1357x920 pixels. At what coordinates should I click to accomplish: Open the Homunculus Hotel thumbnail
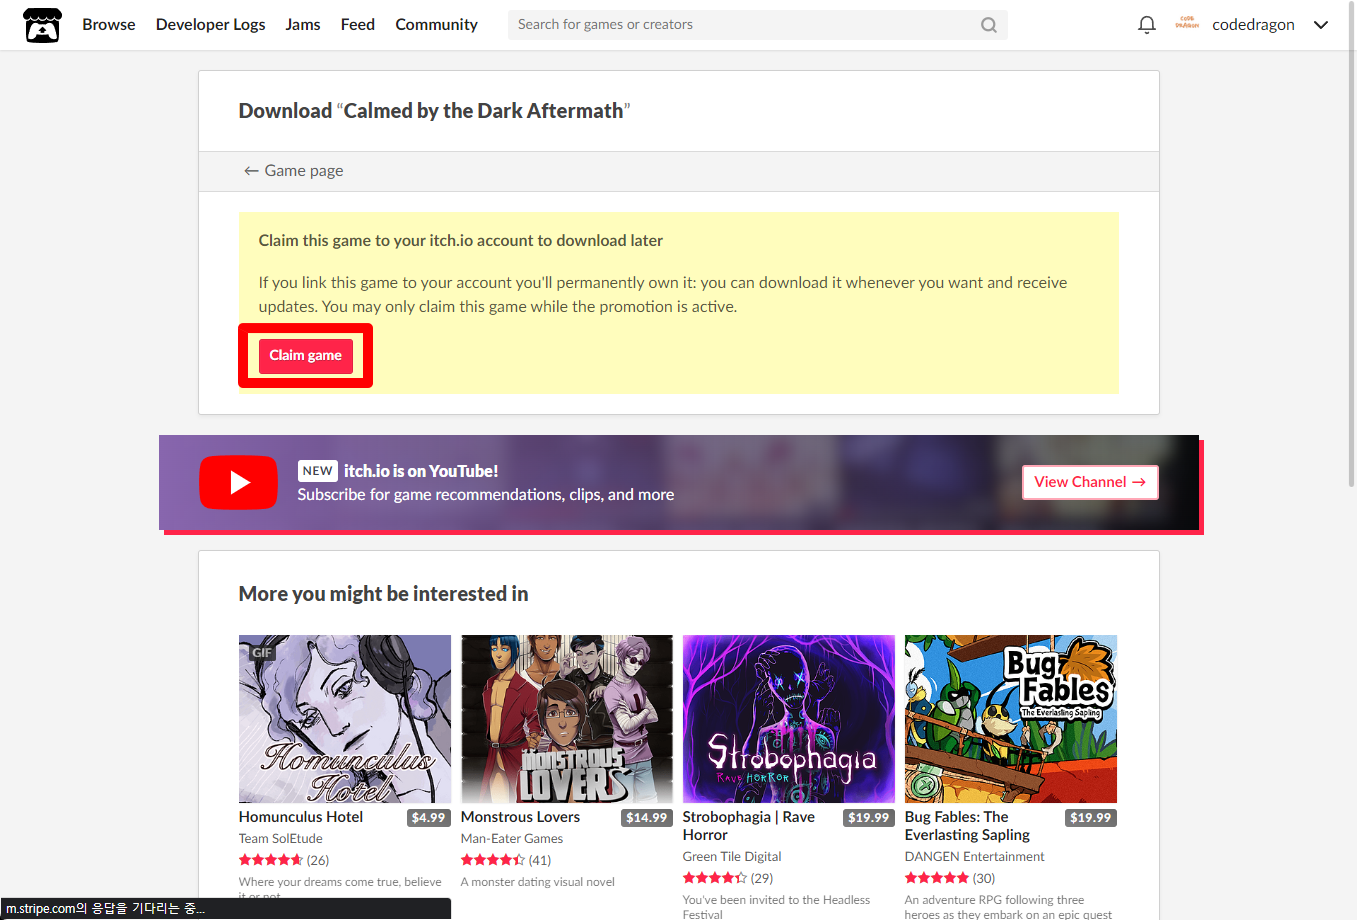pos(345,719)
